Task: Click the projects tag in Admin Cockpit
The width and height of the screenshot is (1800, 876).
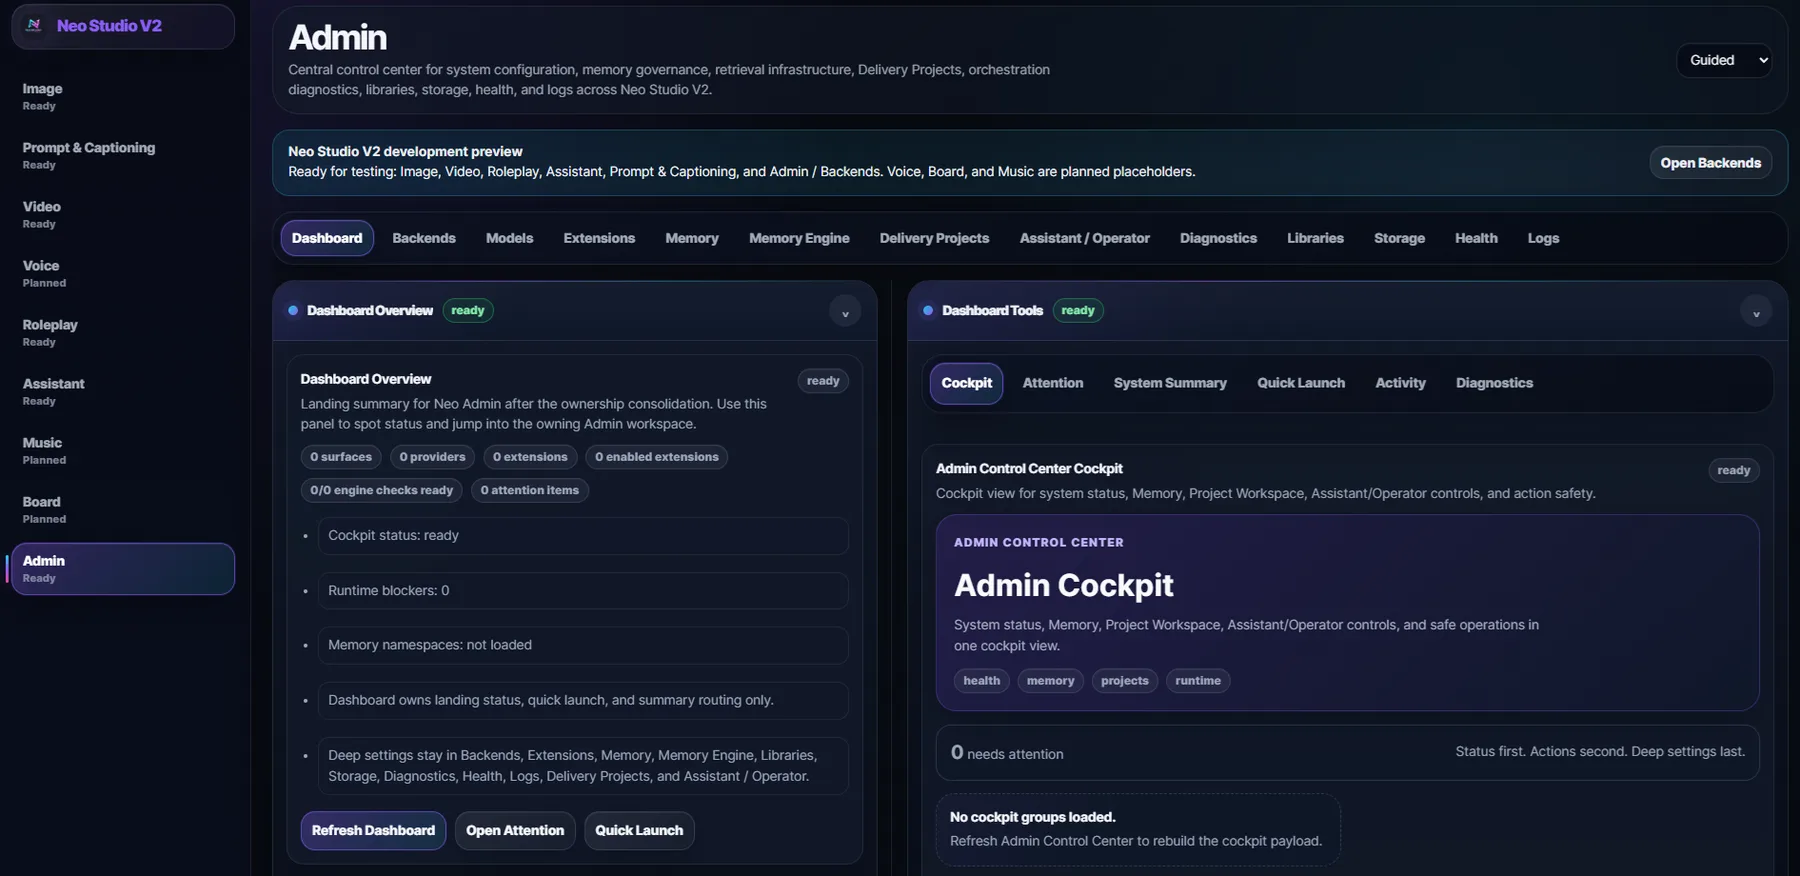Action: point(1124,681)
